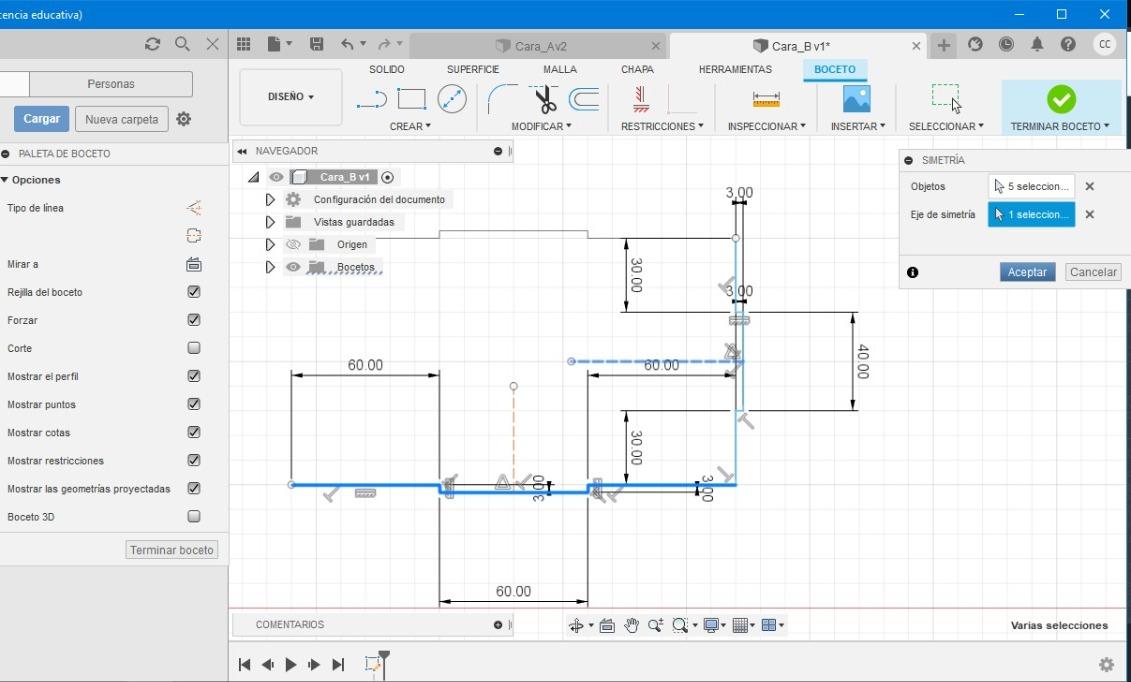
Task: Toggle Mostrar el perfil checkbox
Action: click(x=193, y=376)
